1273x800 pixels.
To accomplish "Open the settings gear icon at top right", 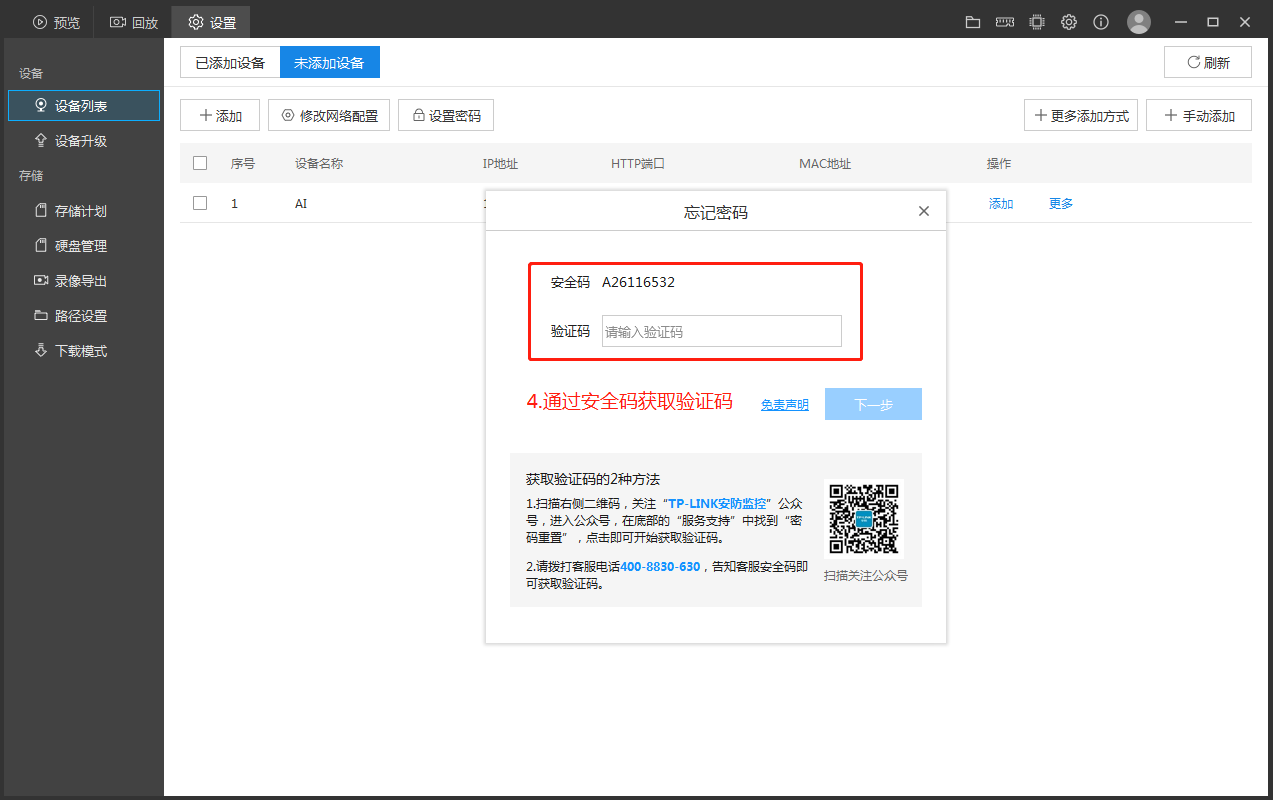I will click(x=1069, y=22).
